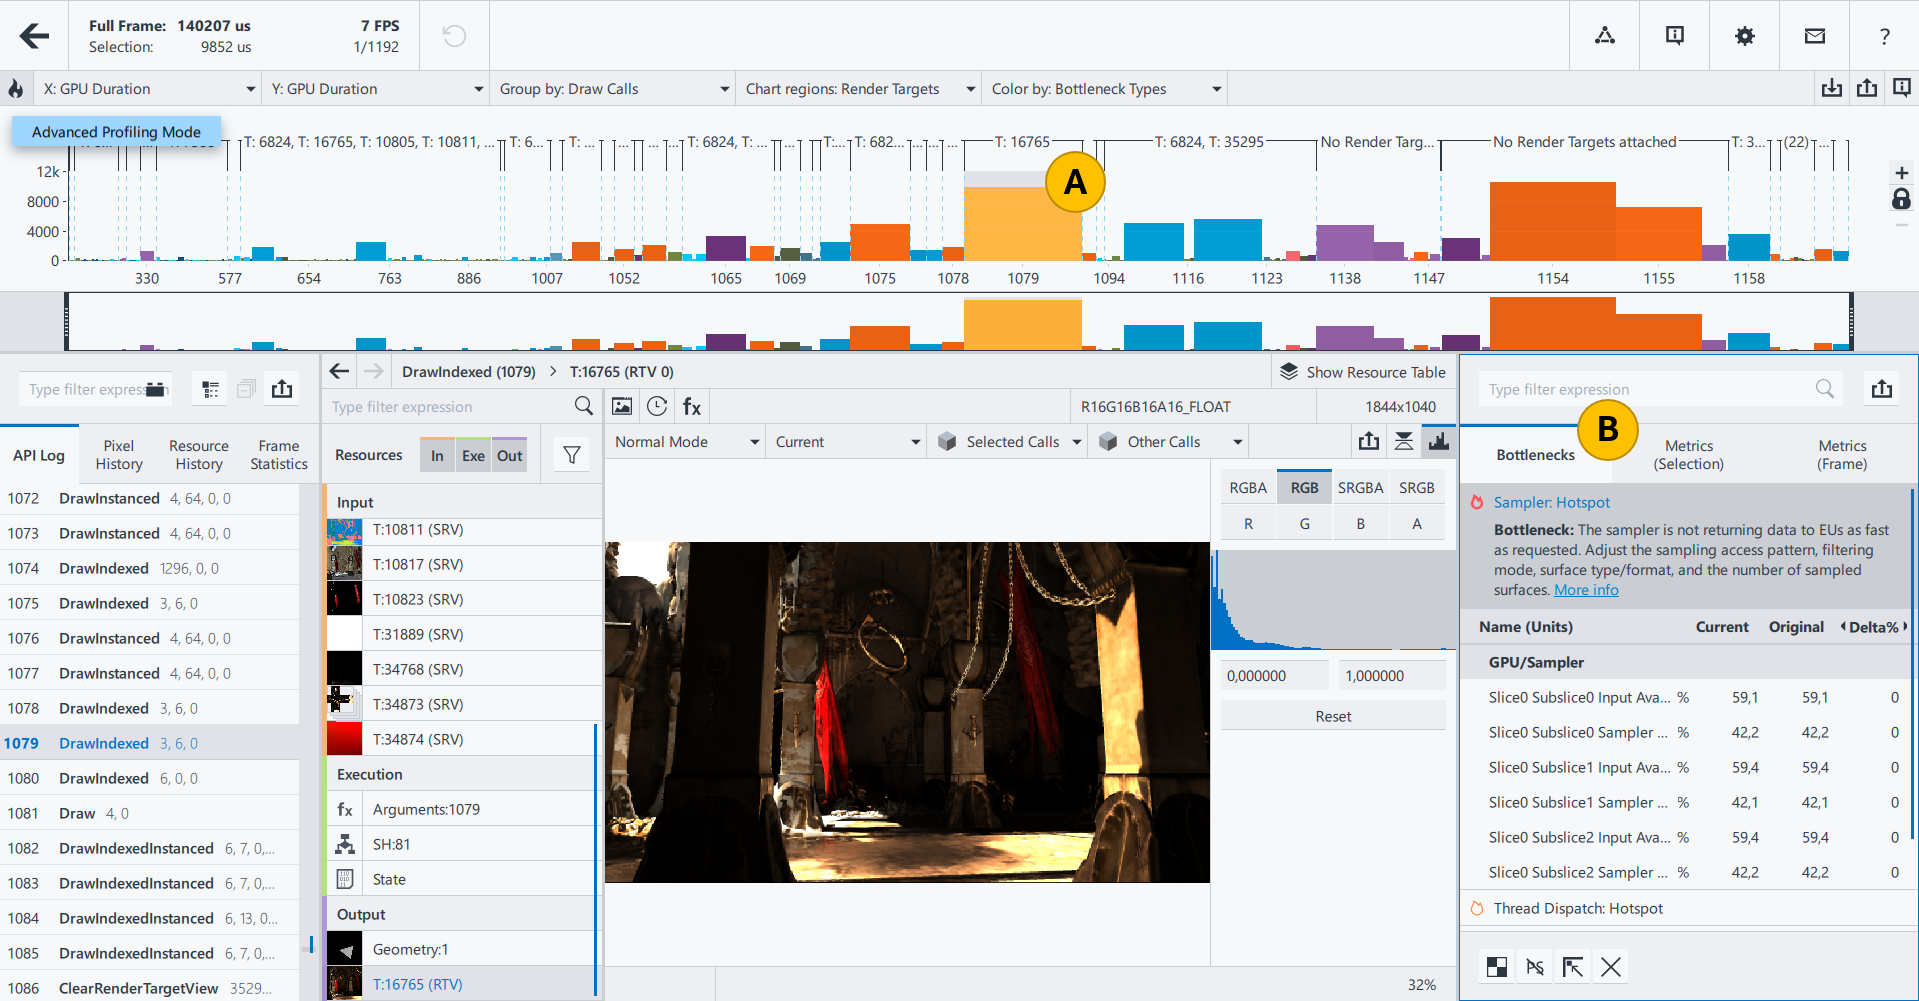1919x1001 pixels.
Task: Click the lock icon beside the chart
Action: pos(1901,200)
